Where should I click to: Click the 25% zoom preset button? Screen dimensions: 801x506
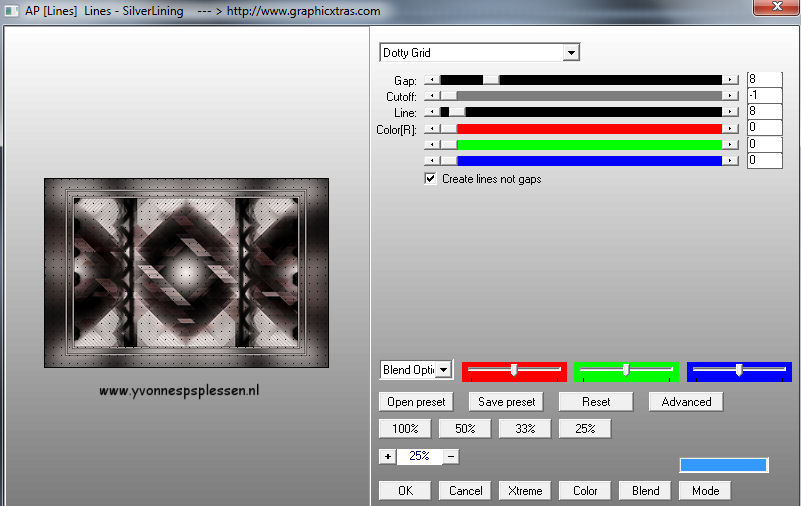tap(585, 429)
